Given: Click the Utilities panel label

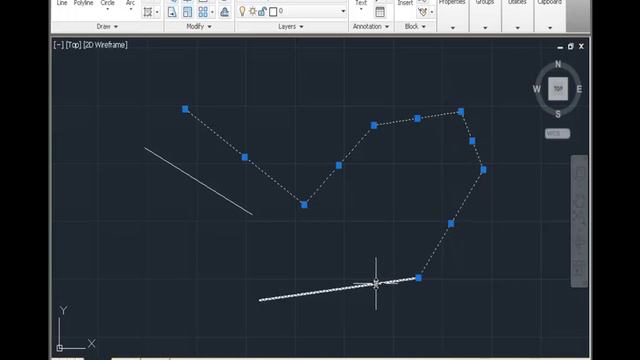Looking at the screenshot, I should coord(517,2).
